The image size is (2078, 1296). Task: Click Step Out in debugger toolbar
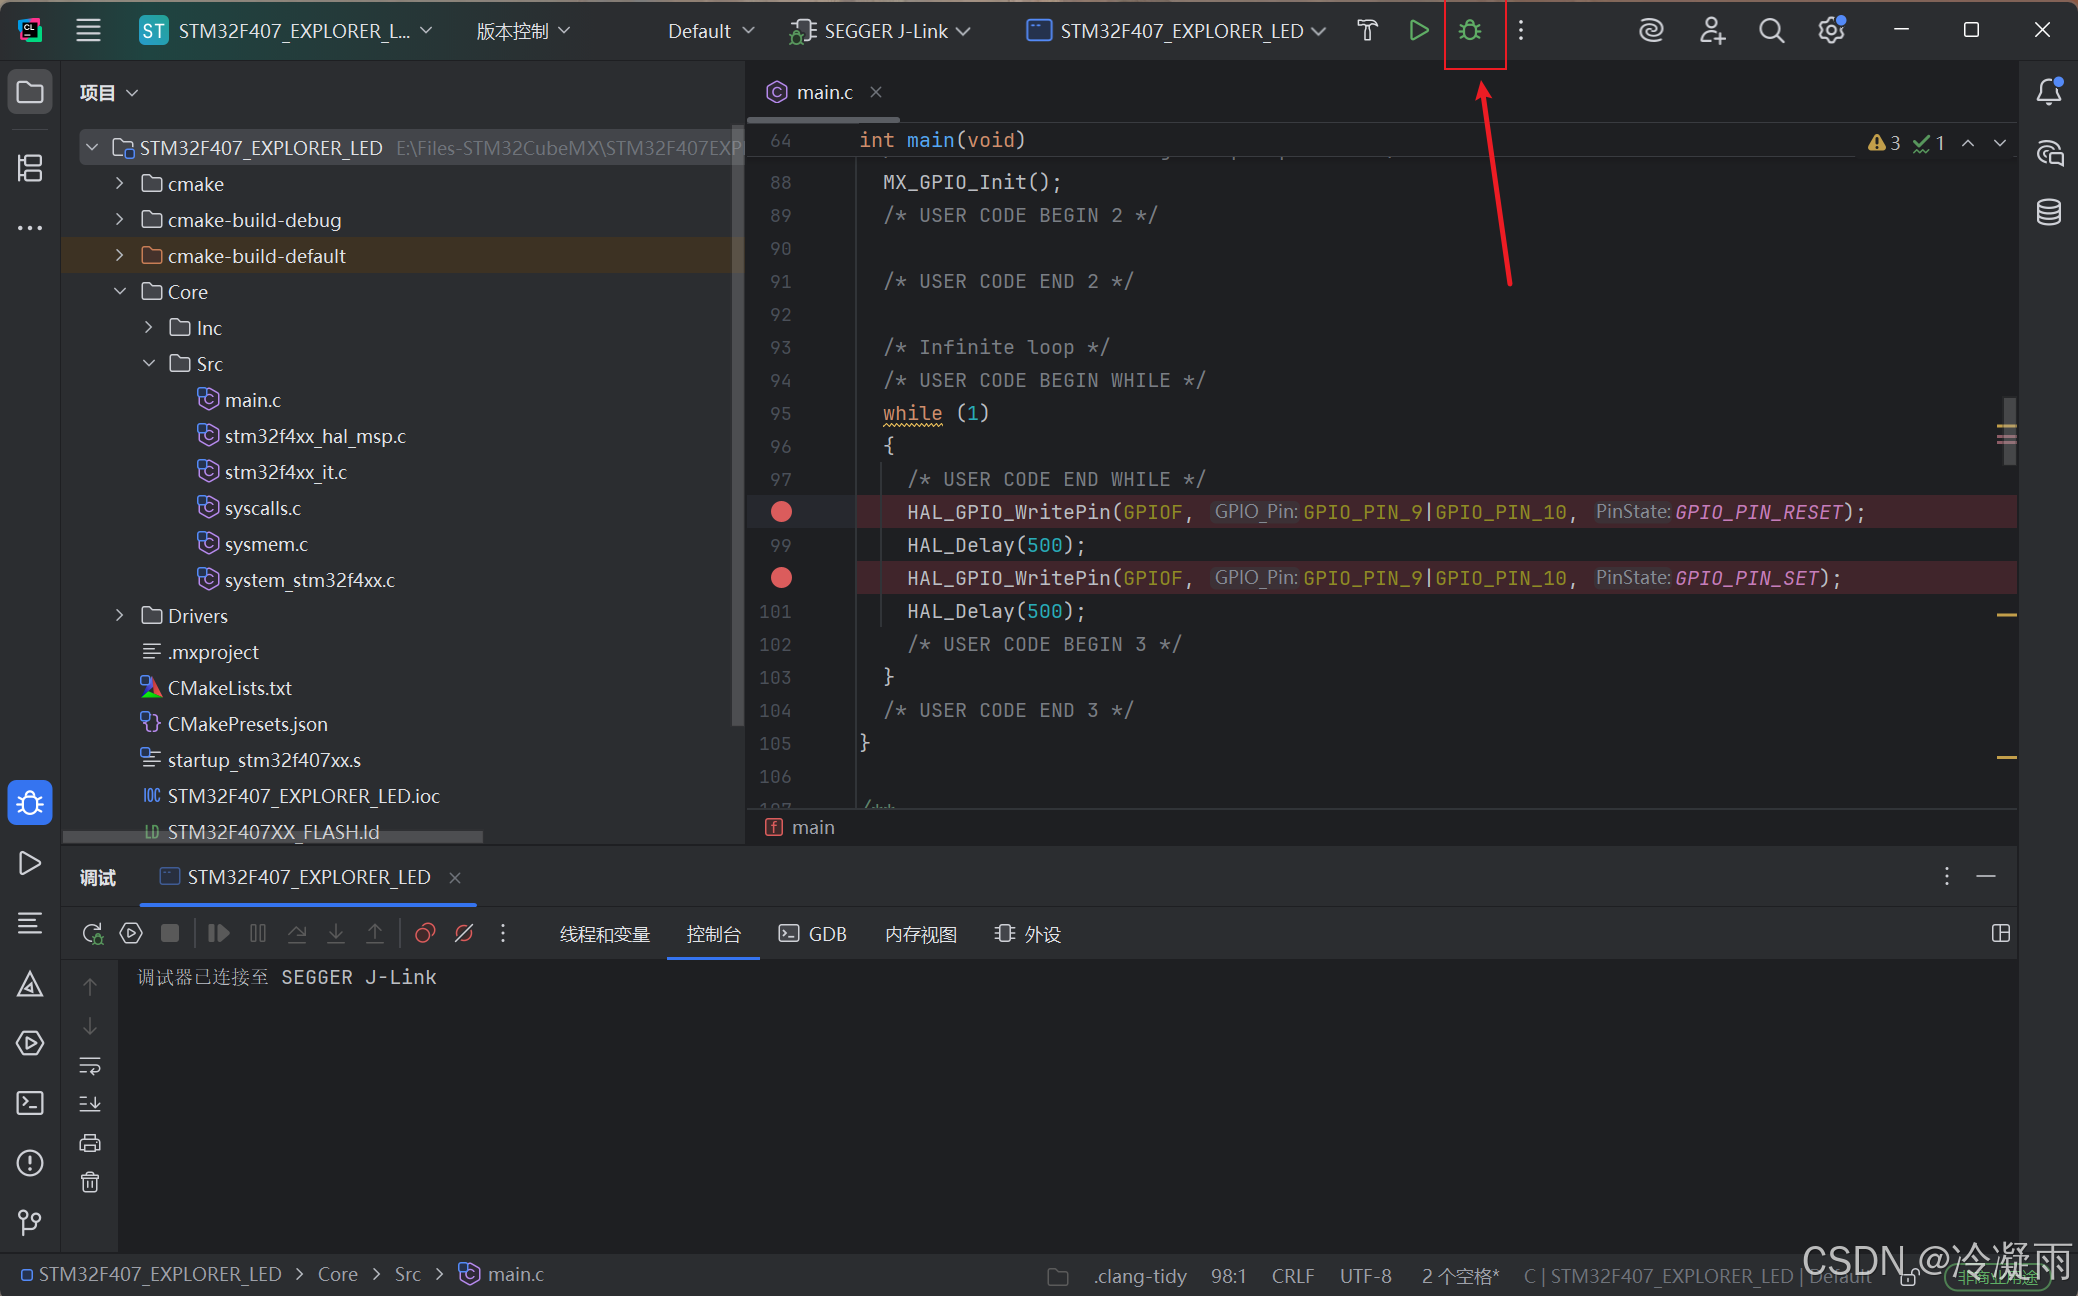(x=375, y=933)
